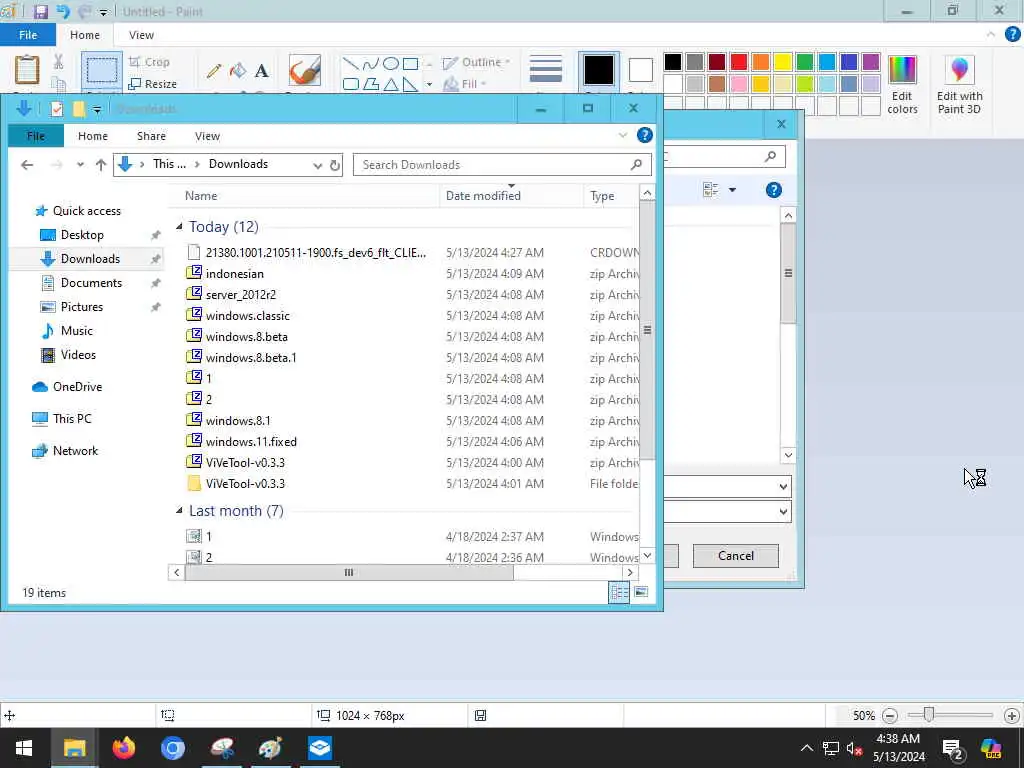1024x768 pixels.
Task: Select Color 2 white swatch box
Action: point(641,71)
